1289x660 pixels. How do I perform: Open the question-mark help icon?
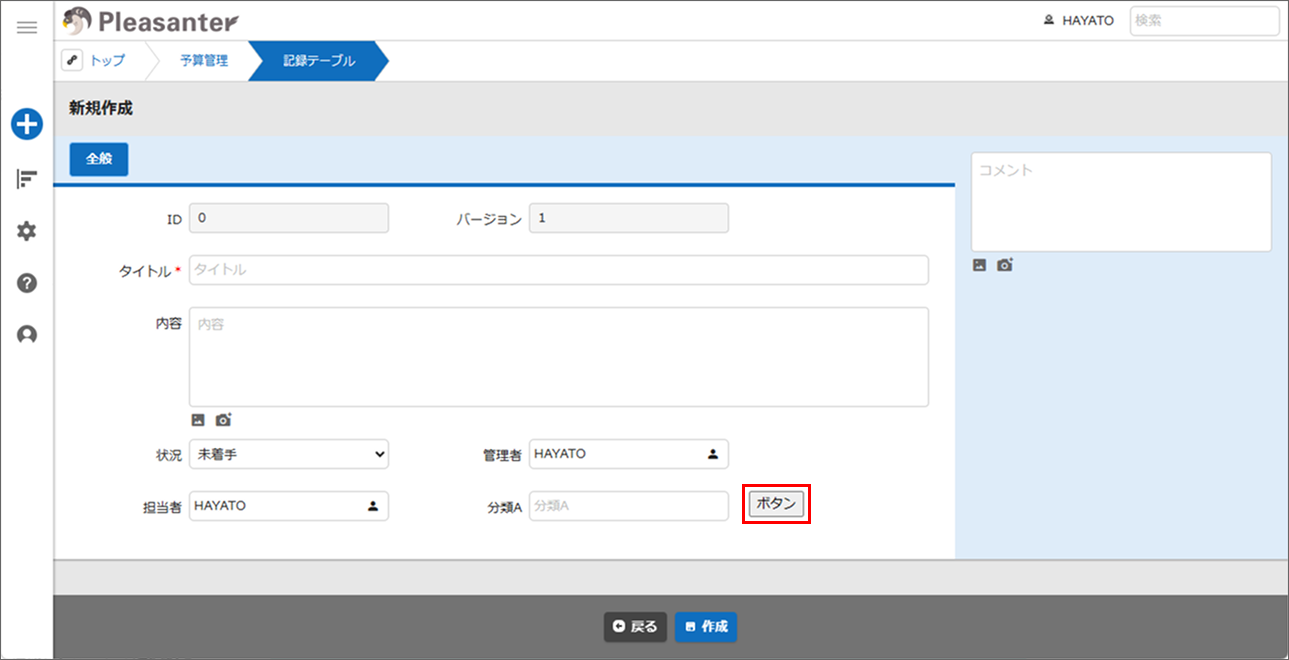27,283
